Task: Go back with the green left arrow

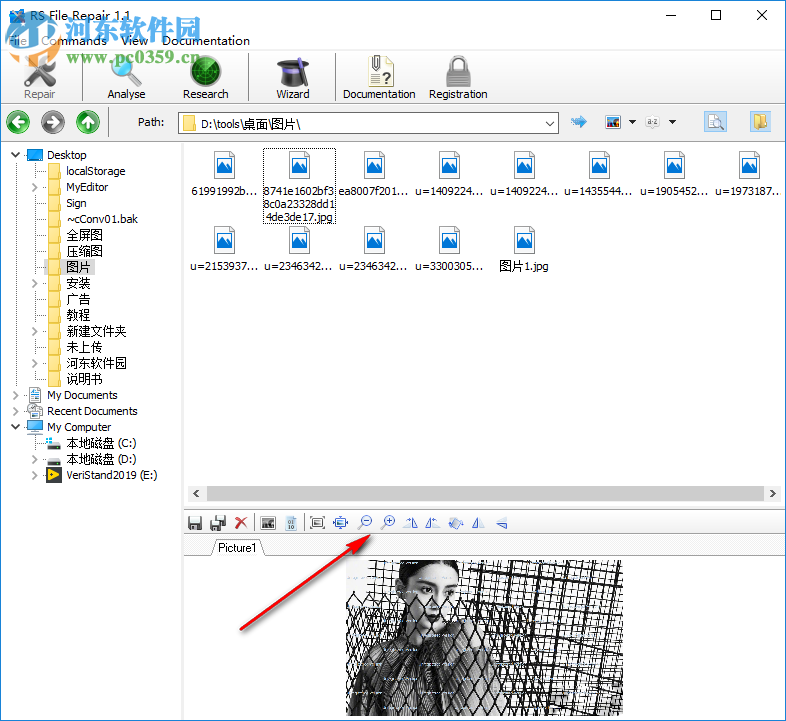Action: 18,122
